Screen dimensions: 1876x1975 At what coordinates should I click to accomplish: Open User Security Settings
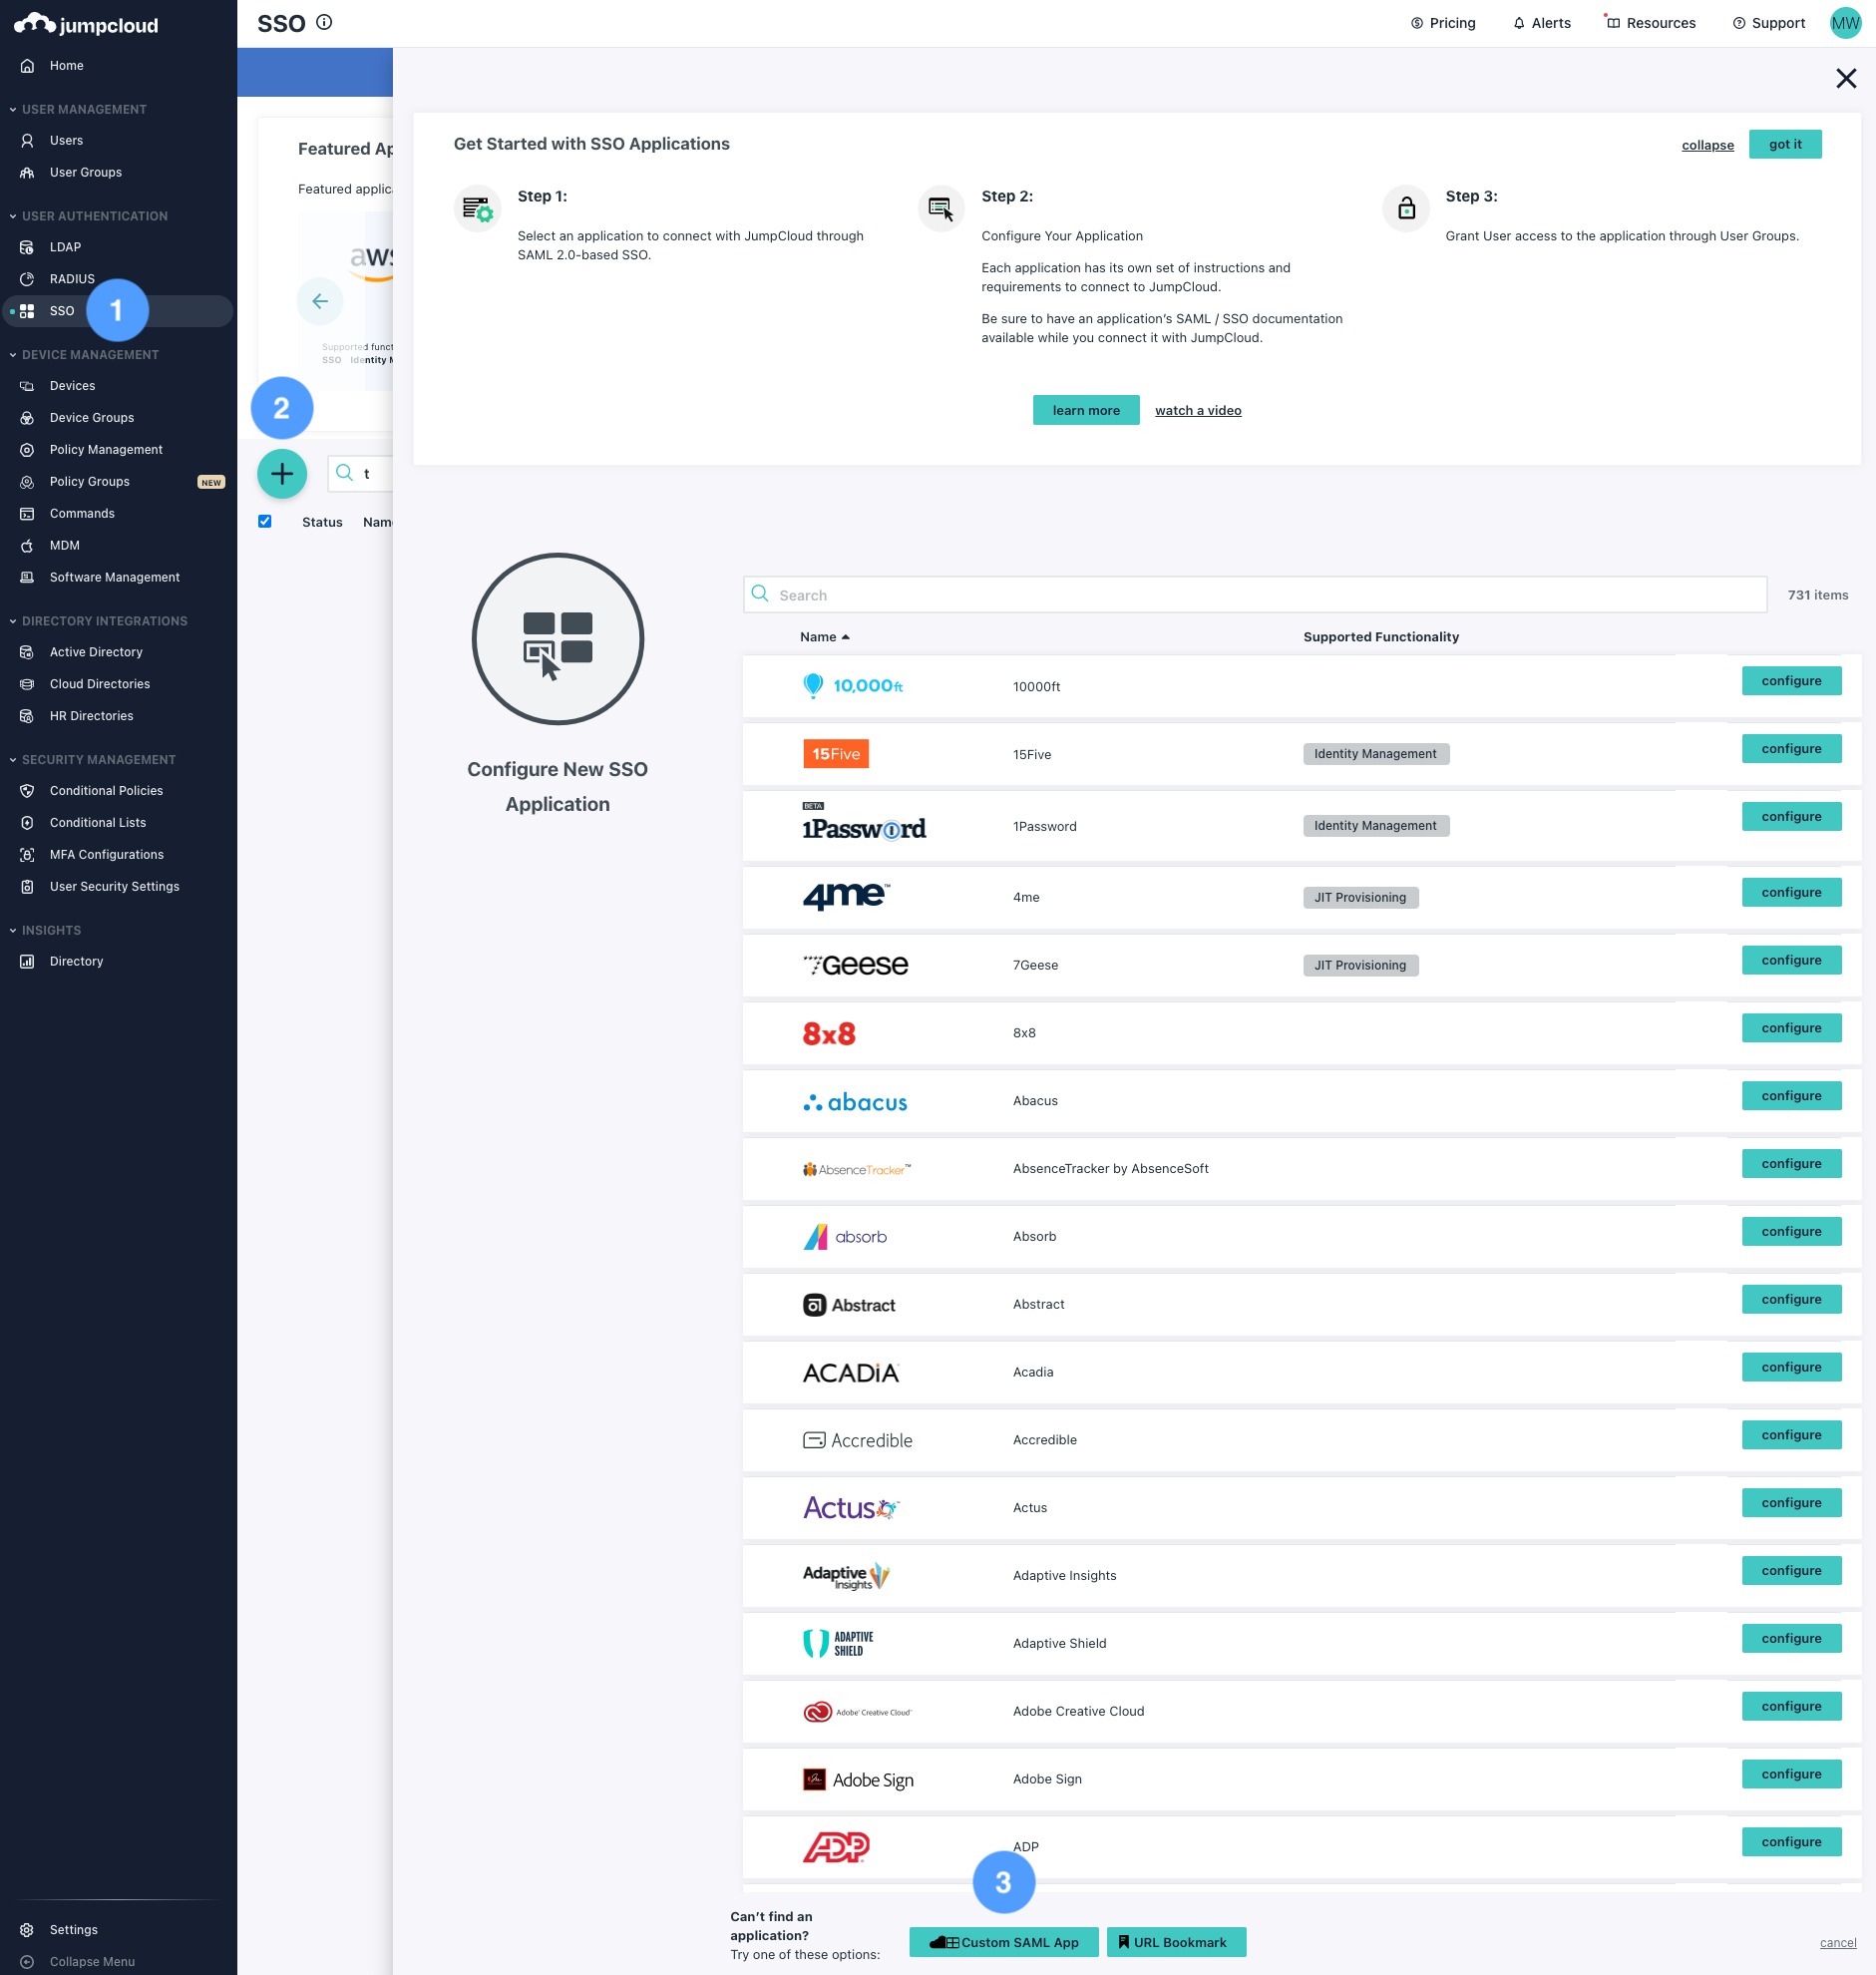click(x=114, y=888)
